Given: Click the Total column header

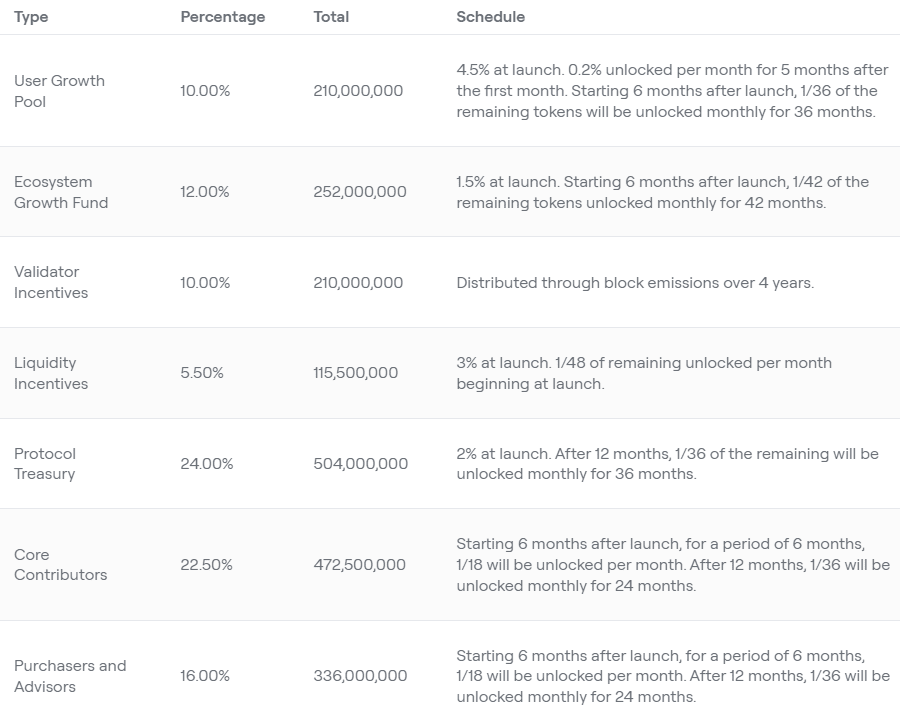Looking at the screenshot, I should point(331,17).
